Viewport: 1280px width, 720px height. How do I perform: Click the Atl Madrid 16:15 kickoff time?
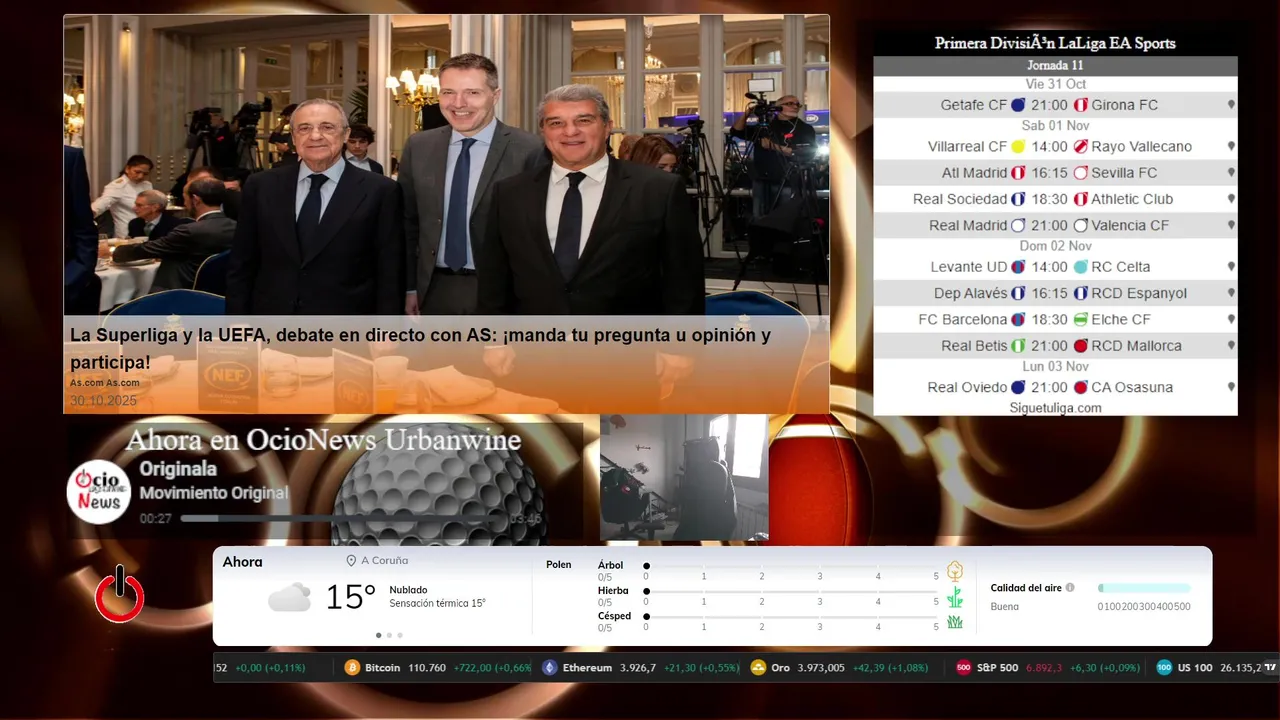point(1049,173)
